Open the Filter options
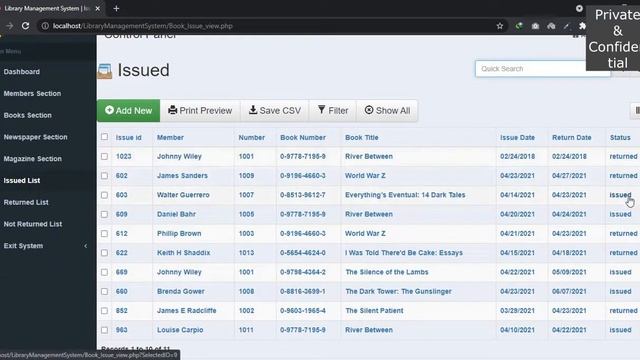The width and height of the screenshot is (640, 360). tap(333, 111)
